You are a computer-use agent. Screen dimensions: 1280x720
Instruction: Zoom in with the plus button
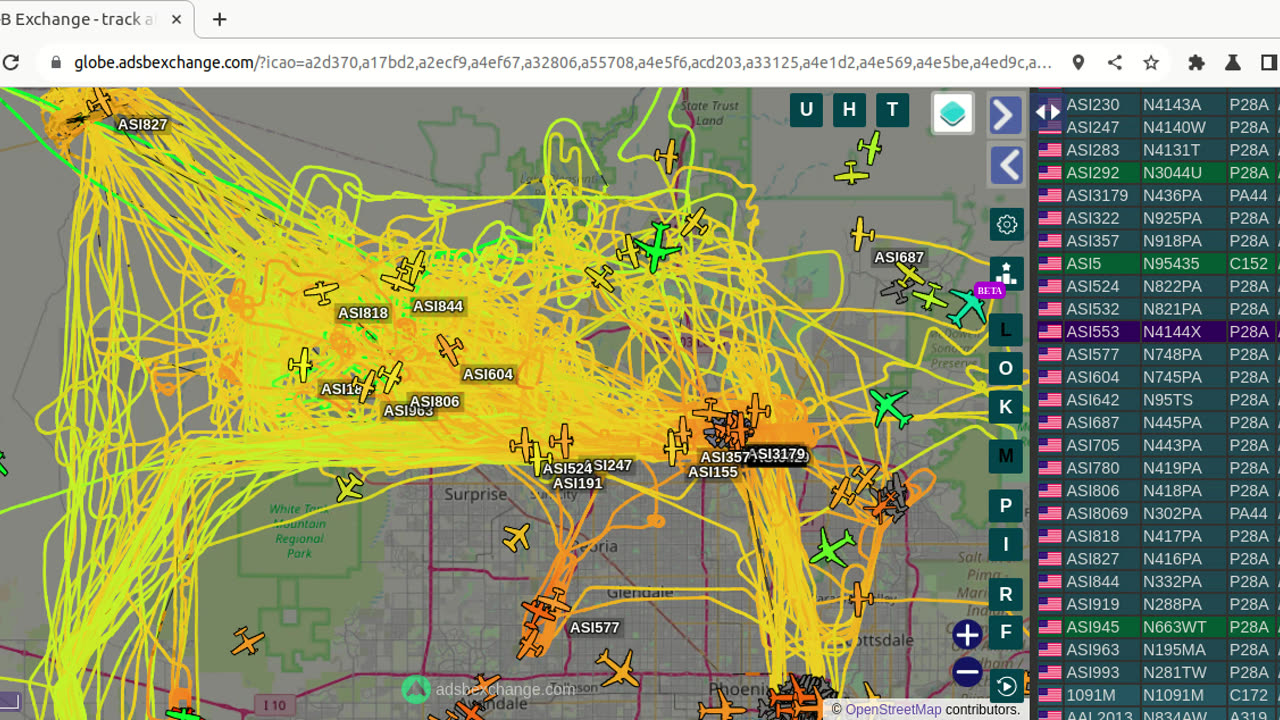(x=967, y=635)
